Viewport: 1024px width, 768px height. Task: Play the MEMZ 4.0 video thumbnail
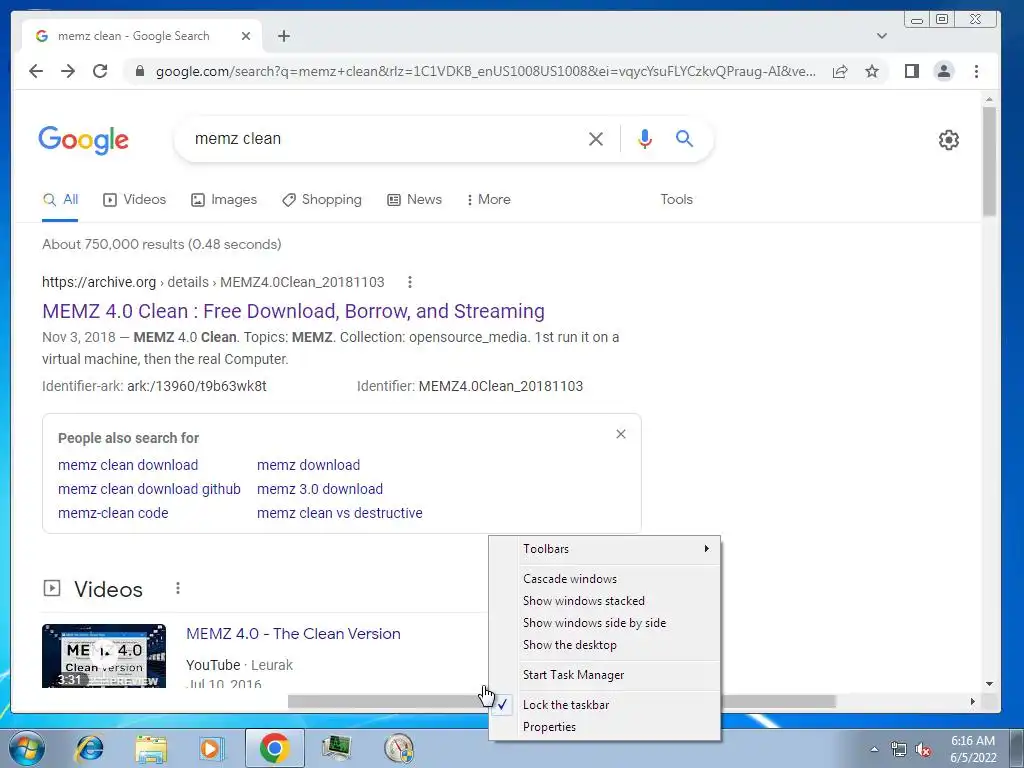[104, 656]
